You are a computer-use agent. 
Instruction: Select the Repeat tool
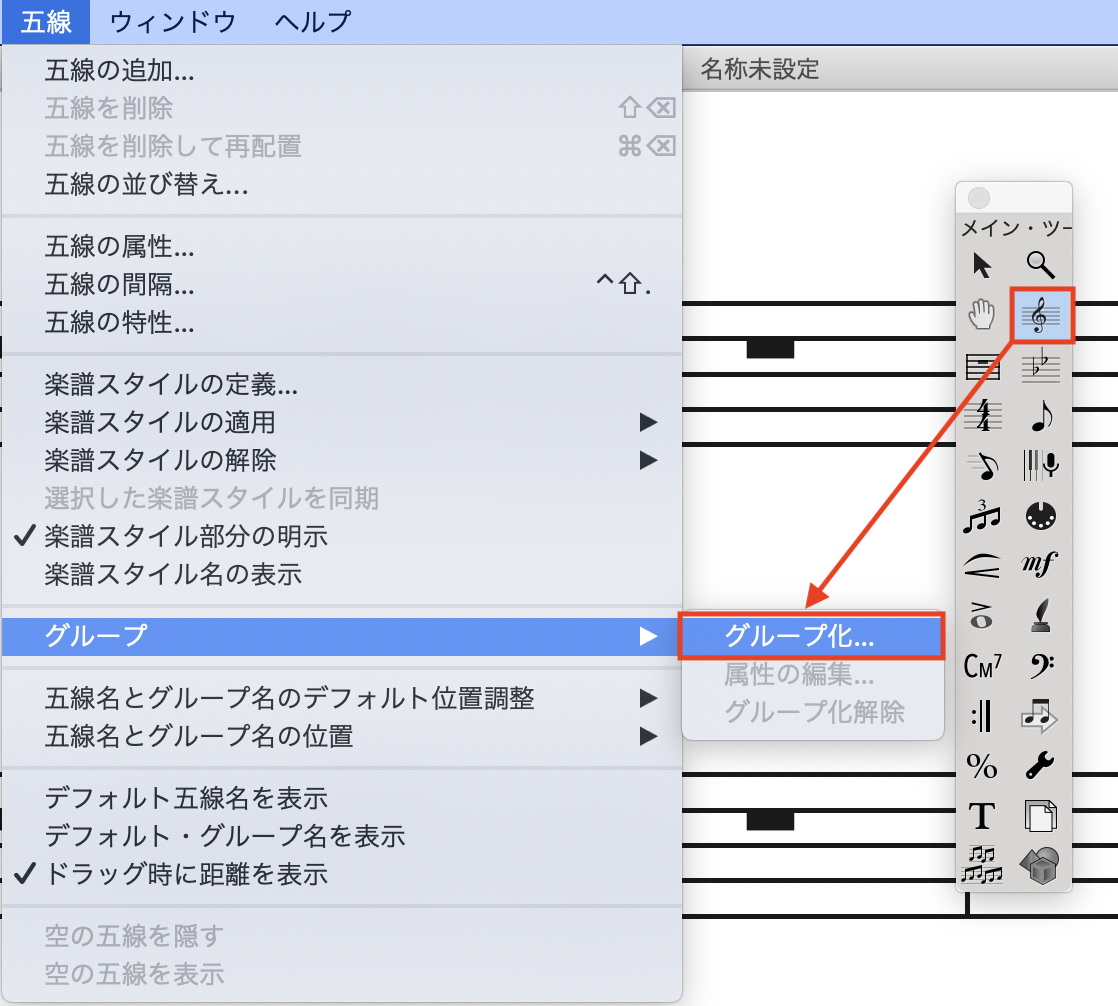click(983, 716)
